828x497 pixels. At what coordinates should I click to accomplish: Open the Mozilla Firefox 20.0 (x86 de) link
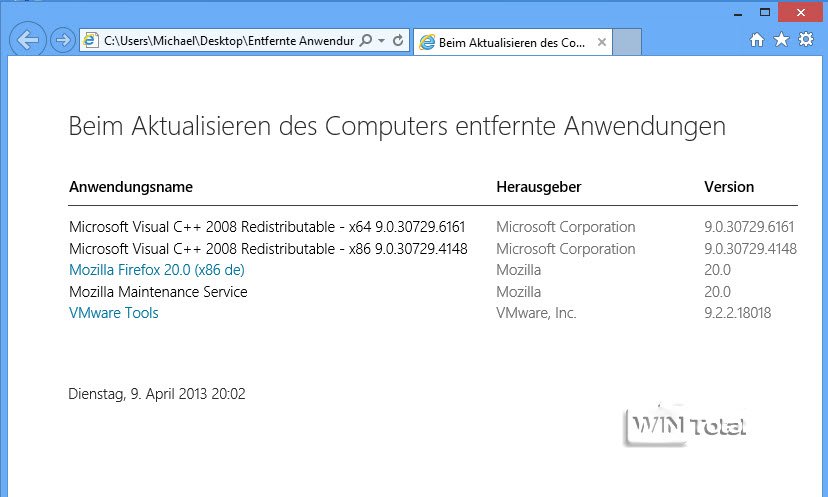pos(157,270)
